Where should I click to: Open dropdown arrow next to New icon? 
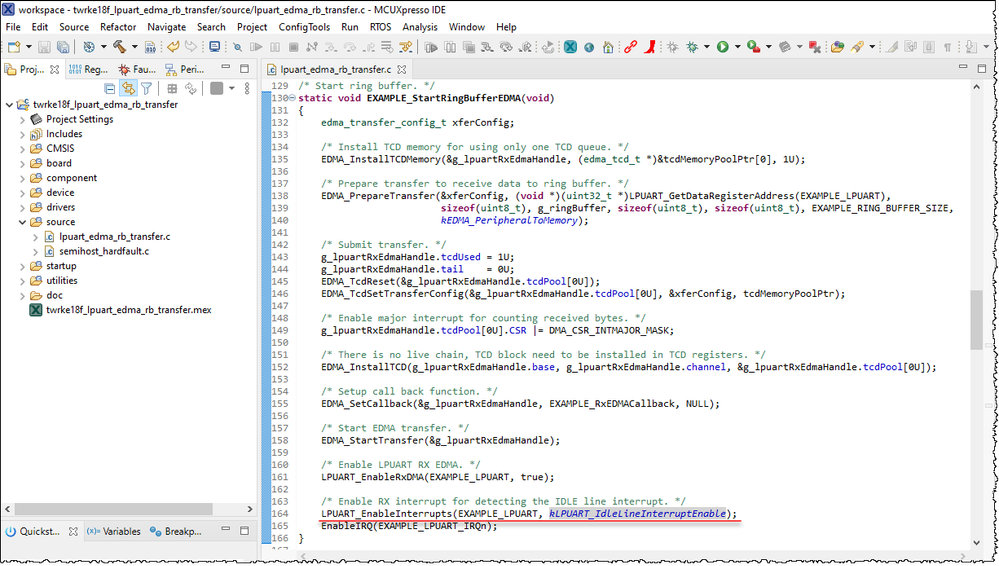[x=28, y=47]
